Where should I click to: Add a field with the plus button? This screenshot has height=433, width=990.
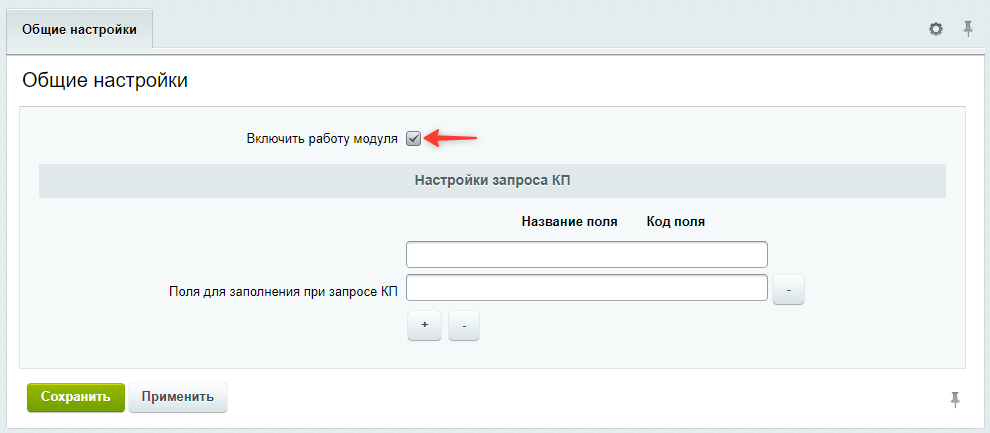424,325
